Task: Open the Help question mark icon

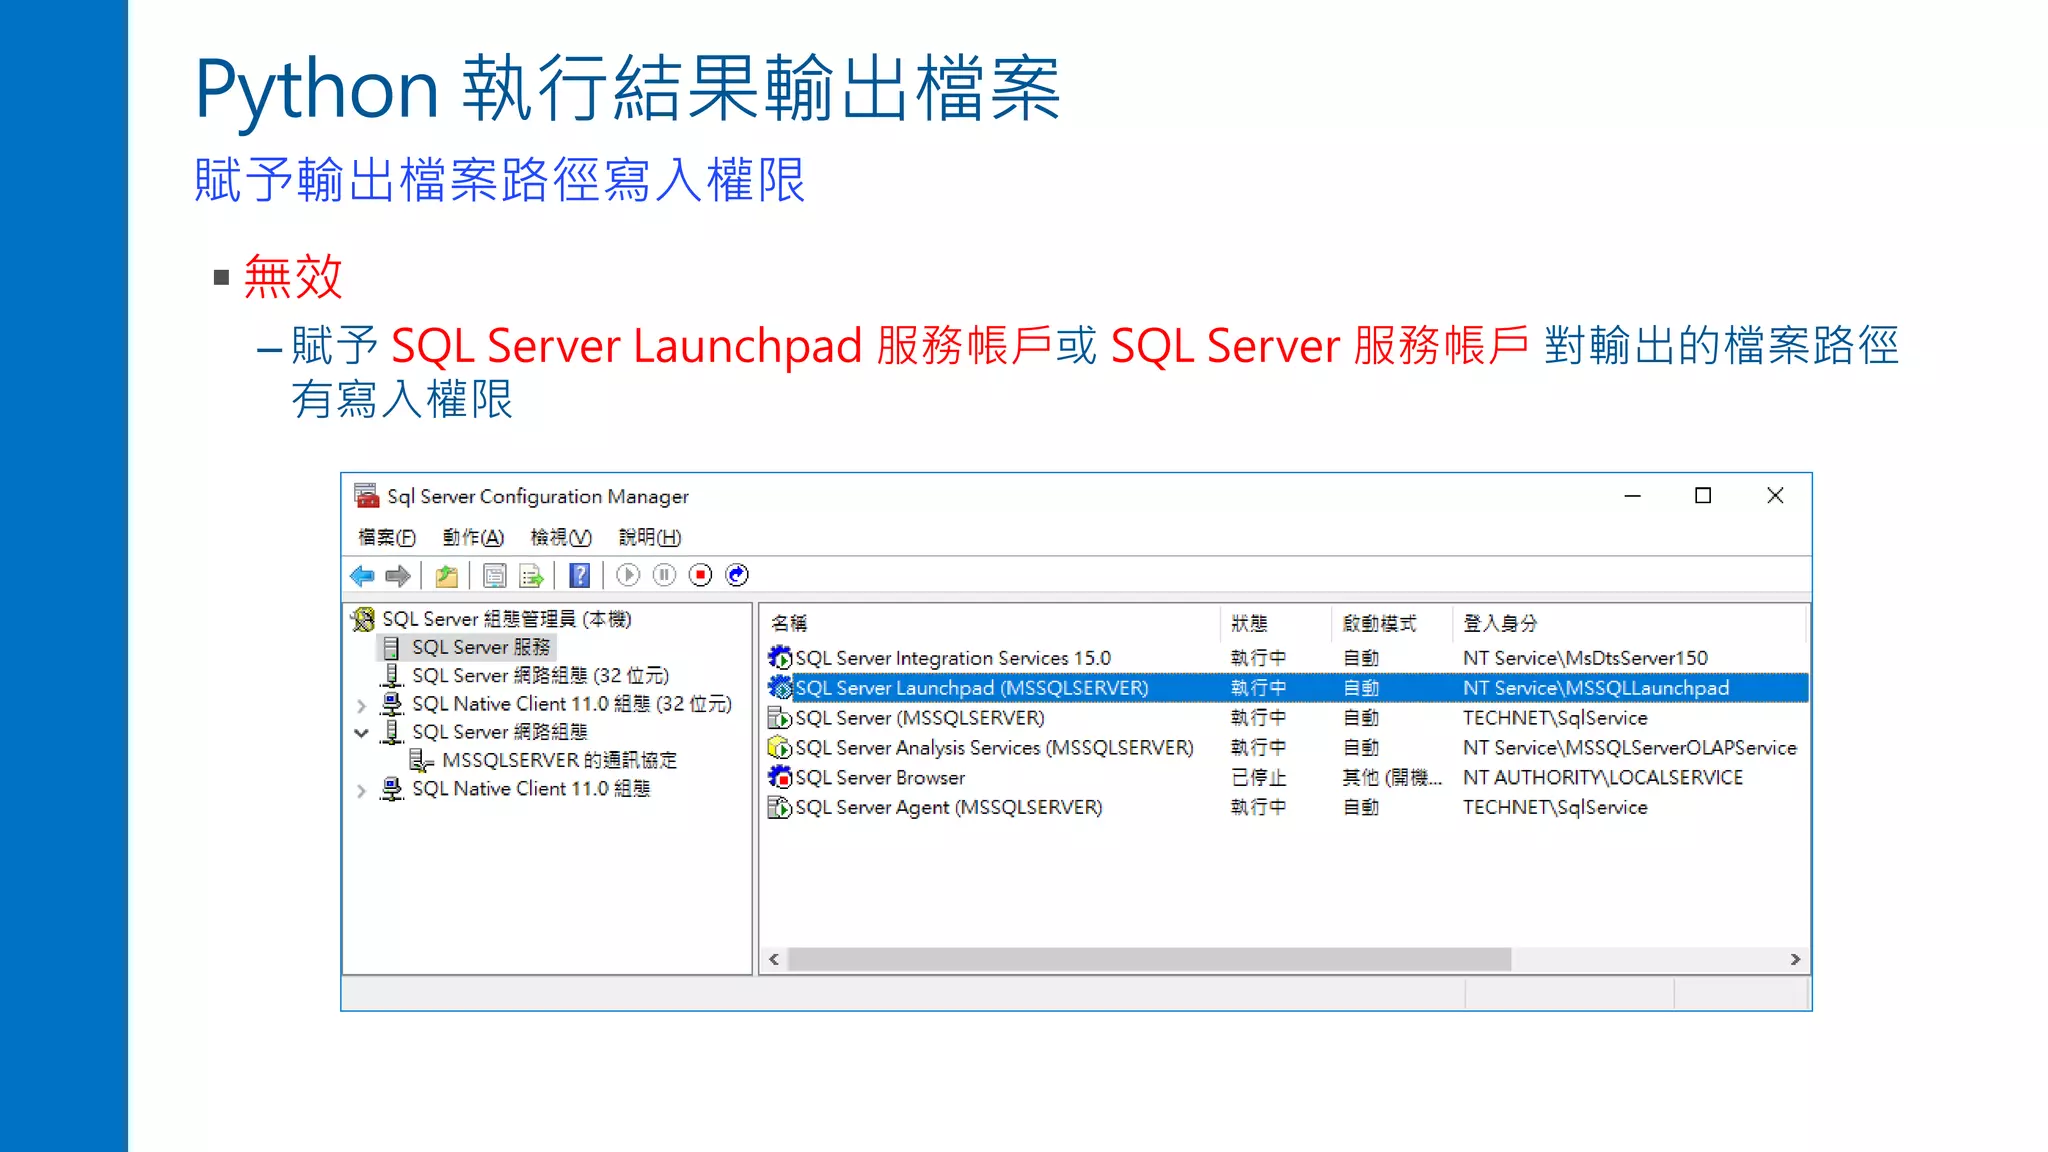Action: (580, 576)
